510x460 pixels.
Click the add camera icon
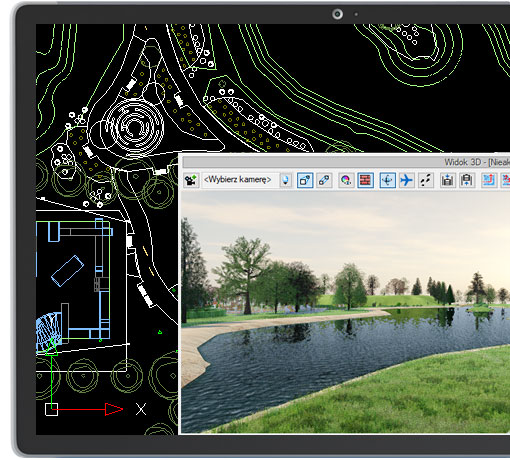pos(191,180)
